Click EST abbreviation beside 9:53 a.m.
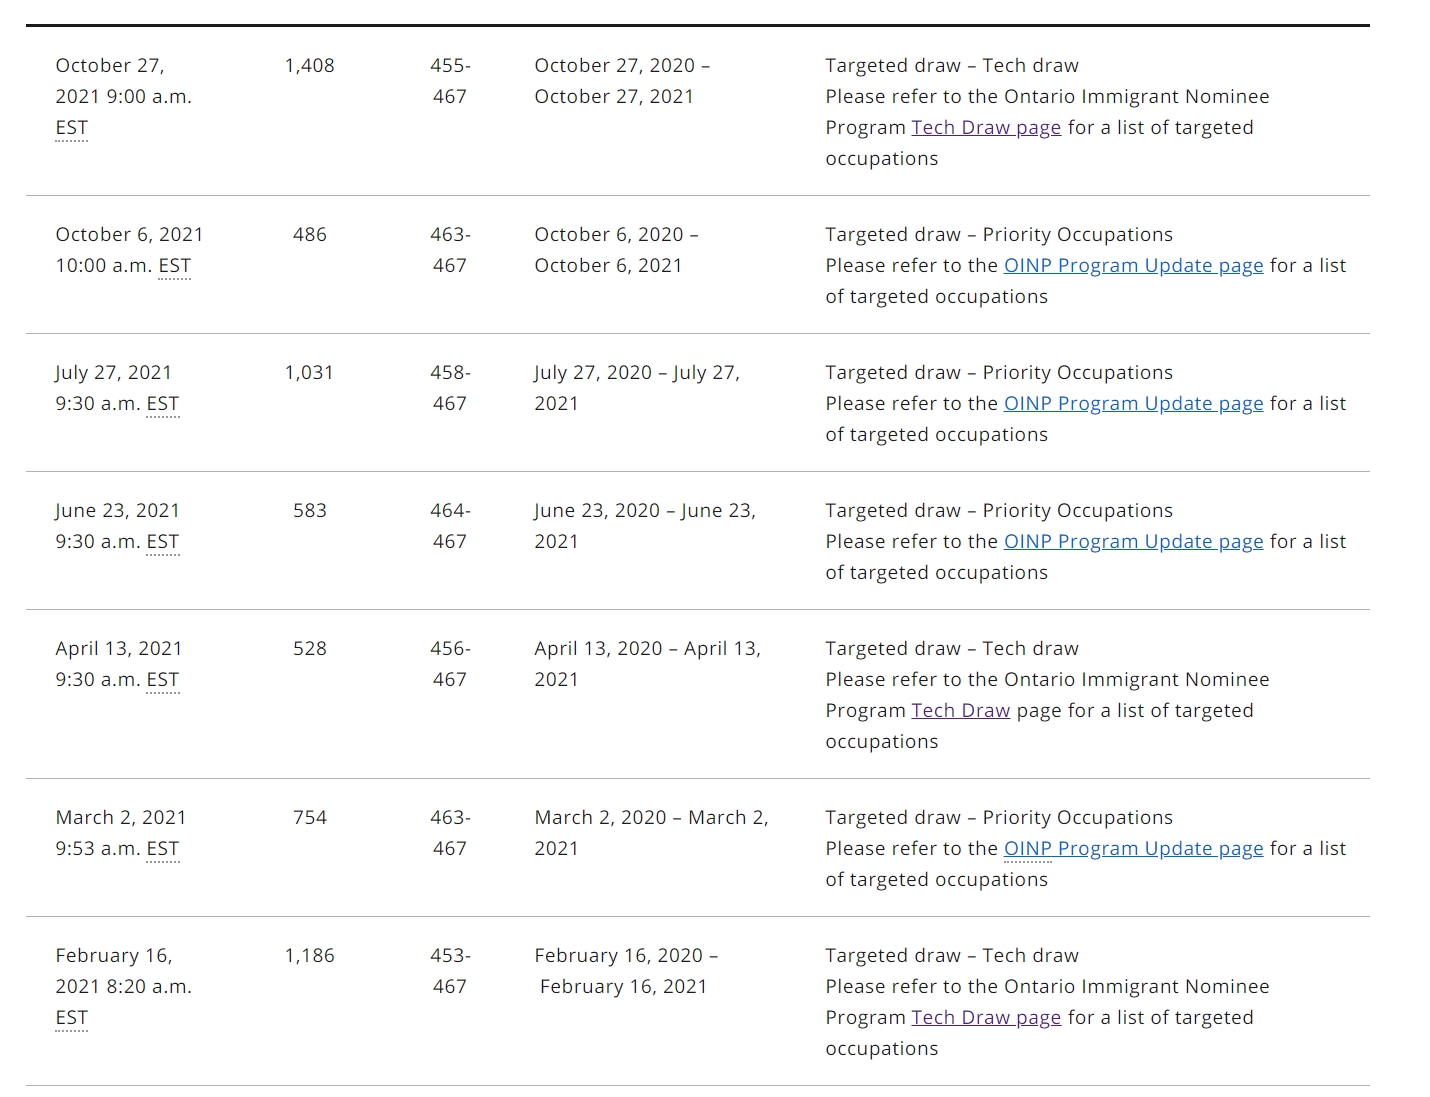This screenshot has width=1430, height=1097. click(162, 849)
